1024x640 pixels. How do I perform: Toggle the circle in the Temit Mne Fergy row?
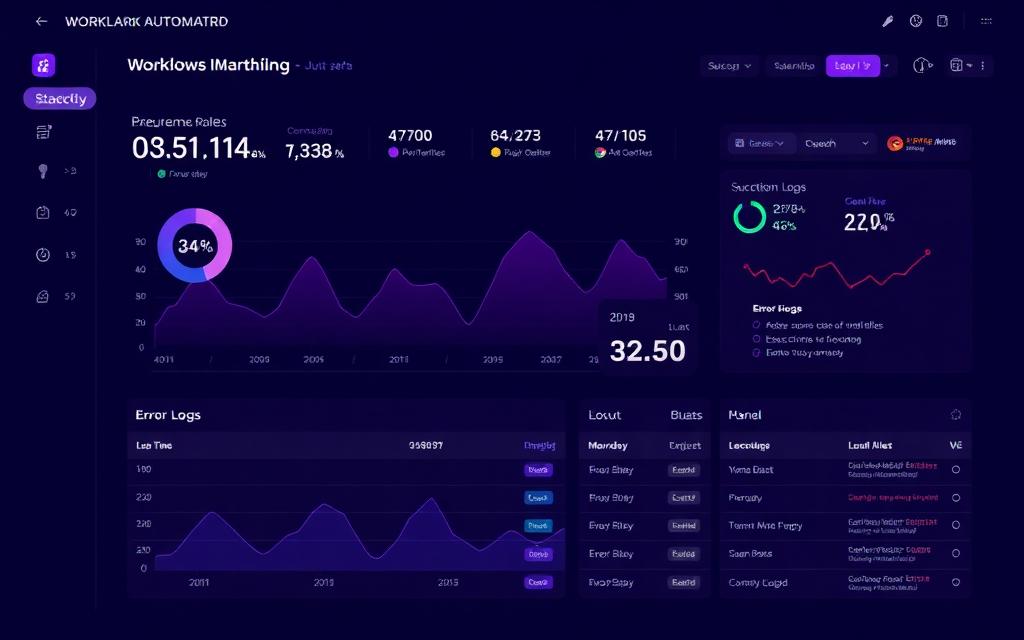tap(956, 525)
